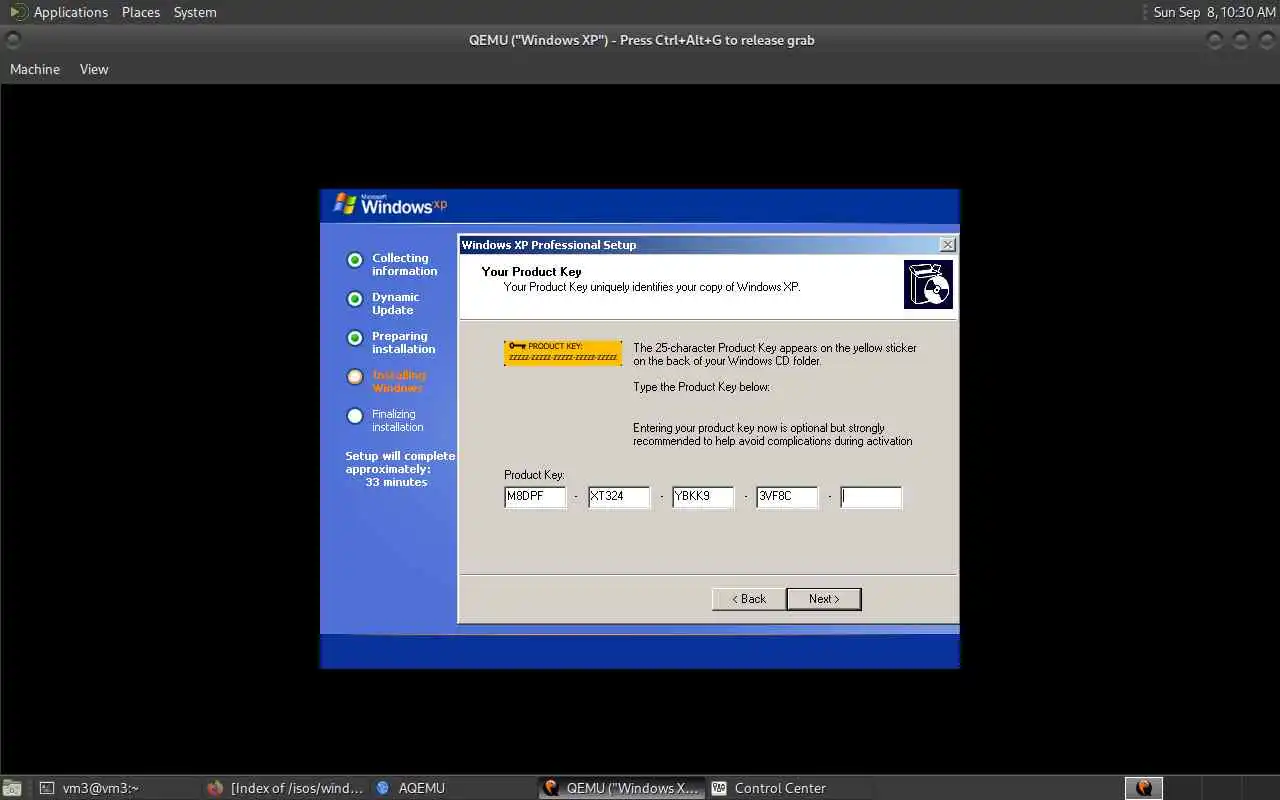This screenshot has width=1280, height=800.
Task: Switch to Index of /isos Firefox window
Action: click(286, 788)
